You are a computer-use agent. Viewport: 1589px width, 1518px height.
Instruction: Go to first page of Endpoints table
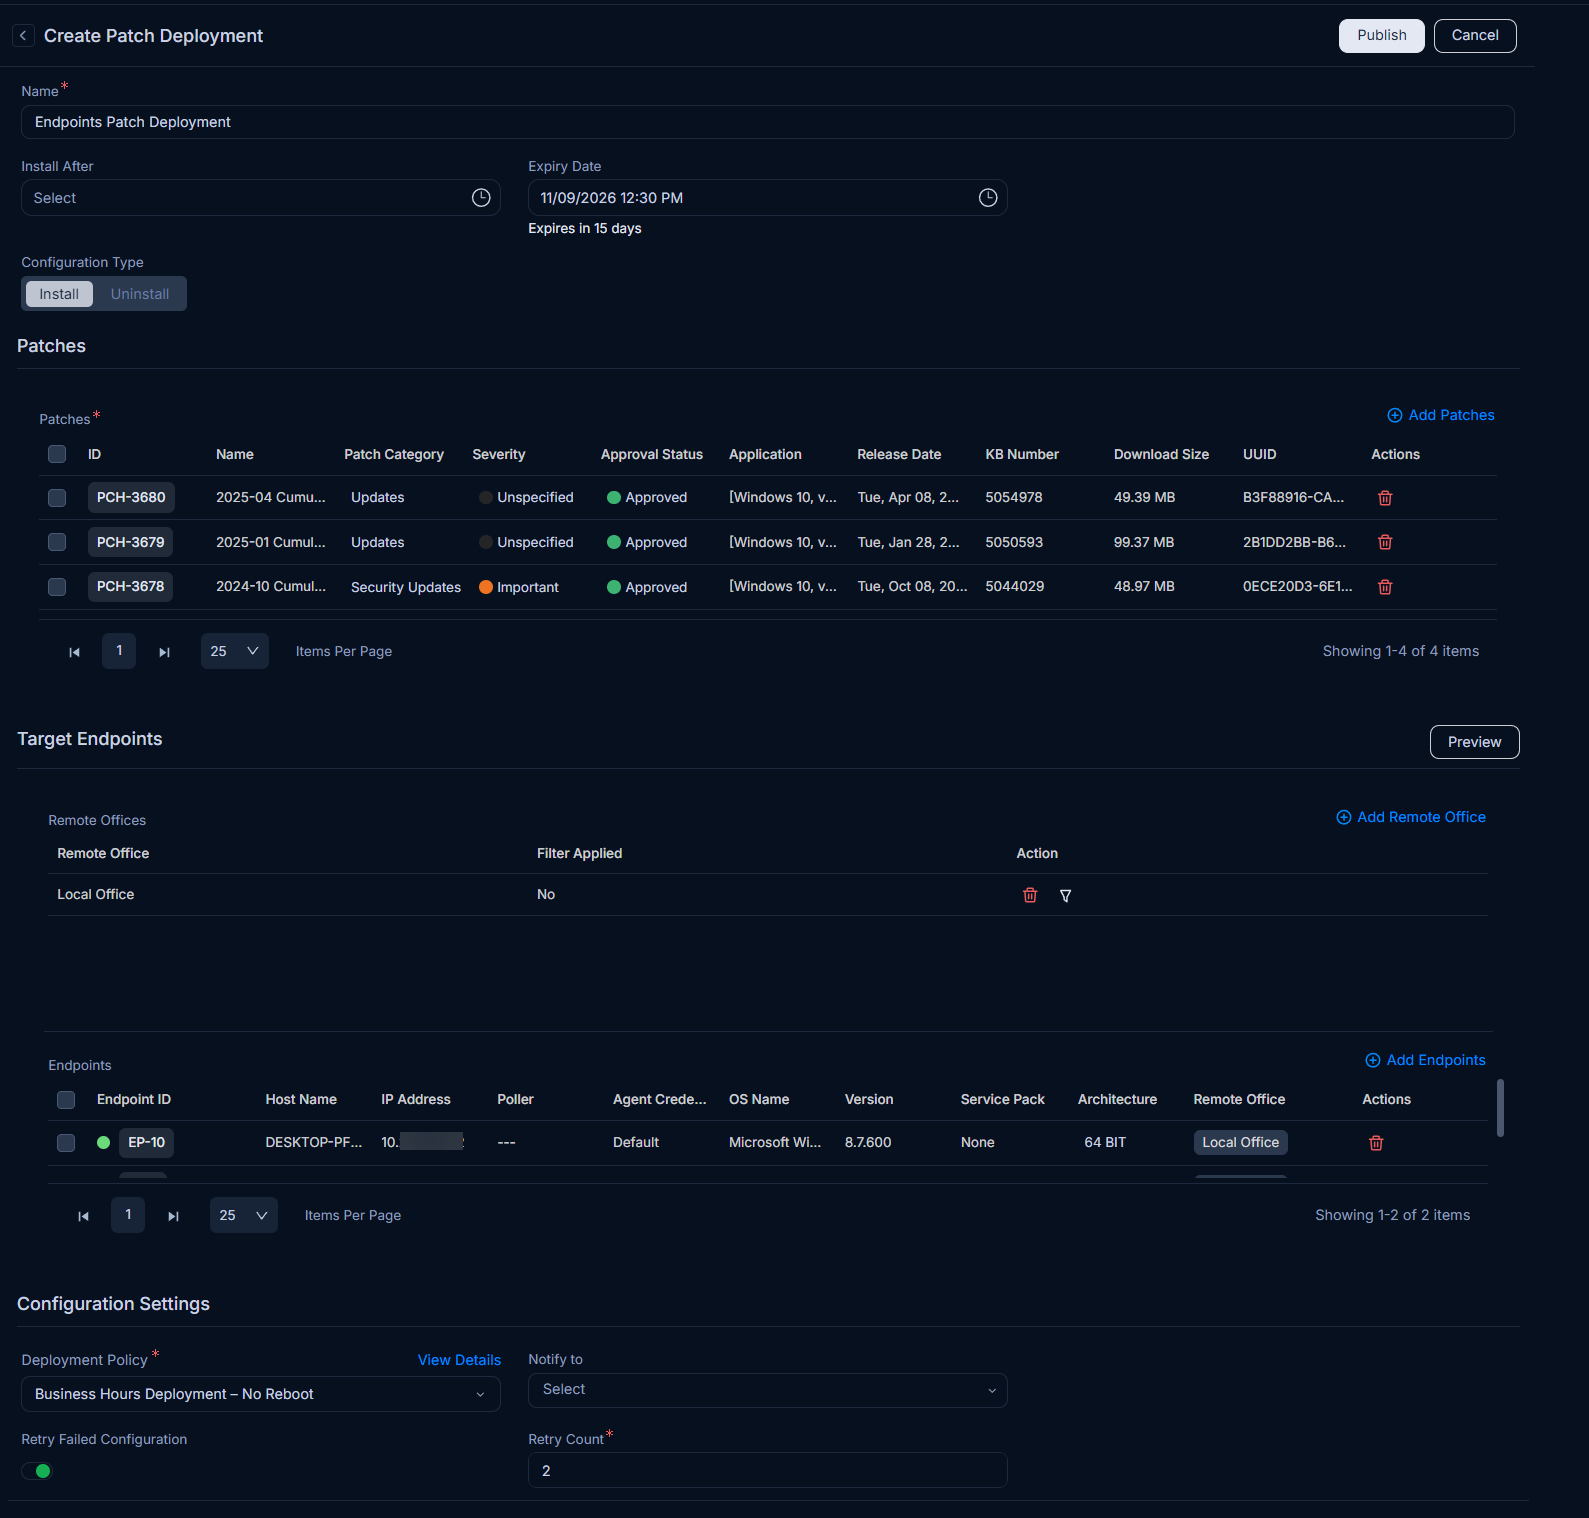click(83, 1216)
